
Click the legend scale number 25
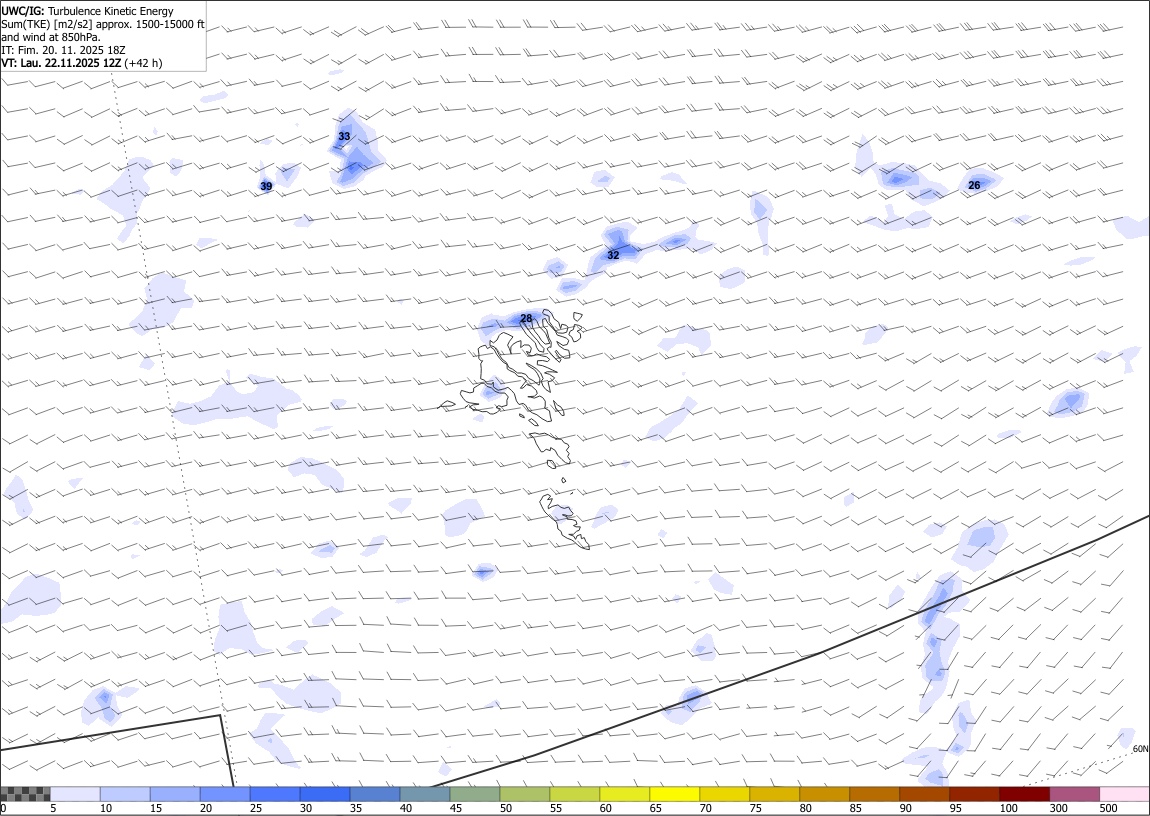point(256,808)
